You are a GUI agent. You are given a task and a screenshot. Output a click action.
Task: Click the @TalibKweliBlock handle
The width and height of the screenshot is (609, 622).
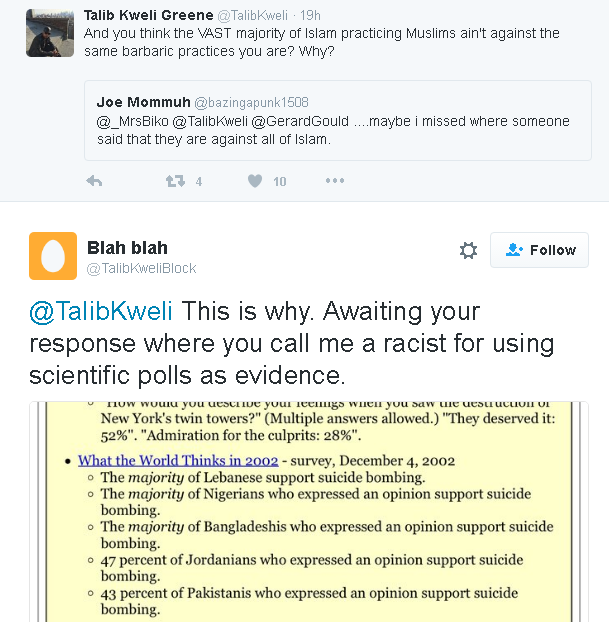coord(142,268)
